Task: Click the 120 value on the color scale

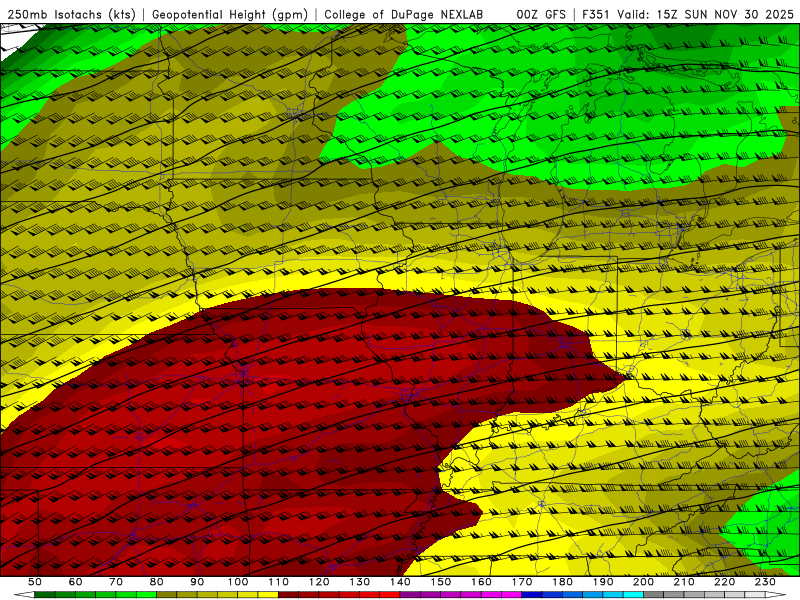Action: [x=319, y=582]
